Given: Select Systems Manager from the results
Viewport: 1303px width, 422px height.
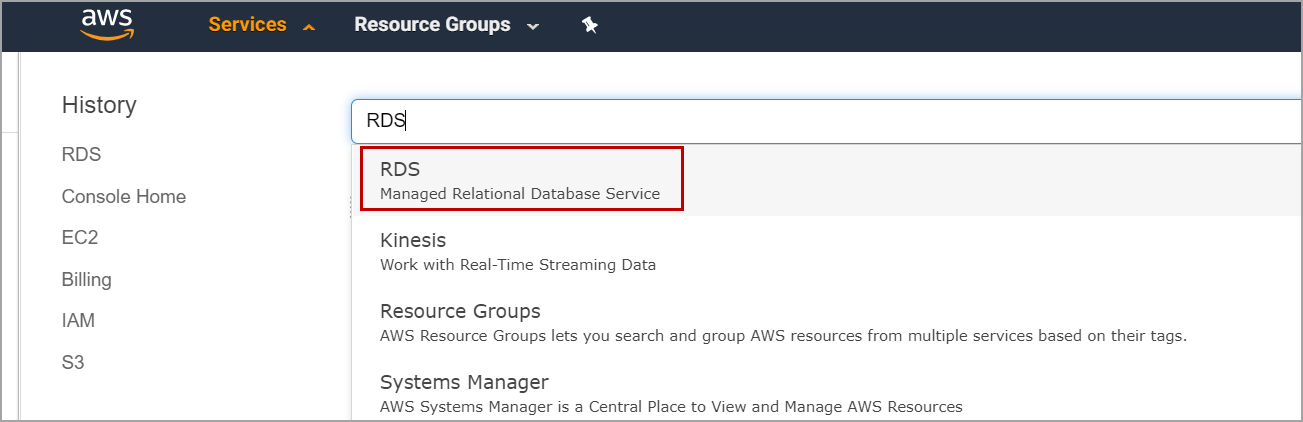Looking at the screenshot, I should [x=464, y=382].
